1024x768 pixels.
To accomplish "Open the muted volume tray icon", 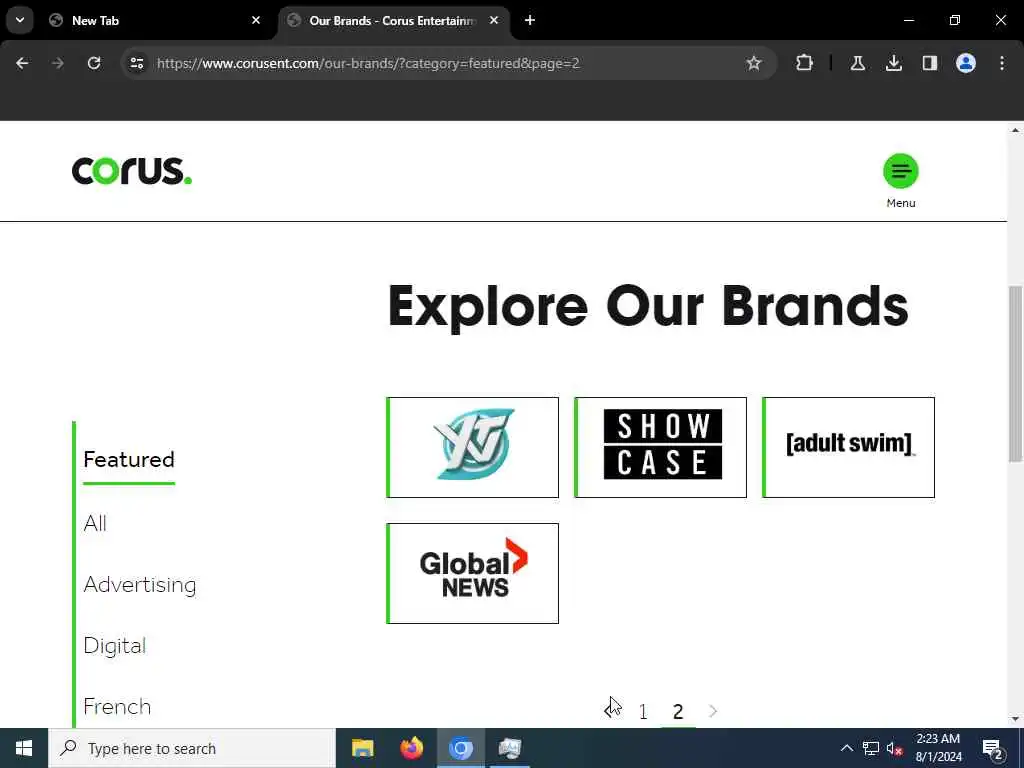I will click(x=895, y=748).
